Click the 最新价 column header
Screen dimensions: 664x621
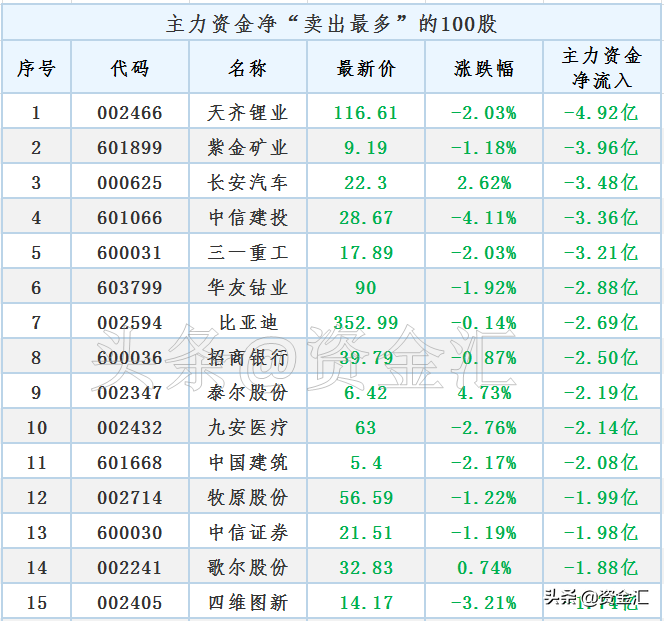click(366, 69)
